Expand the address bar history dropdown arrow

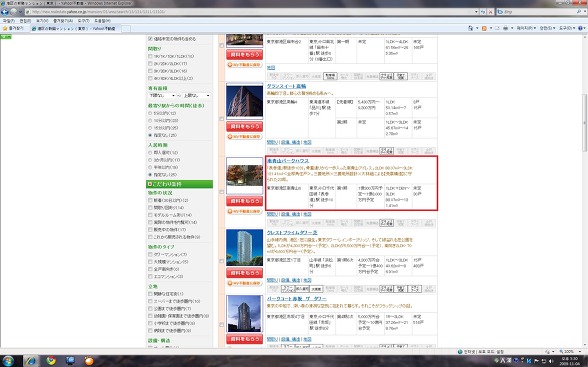(x=476, y=12)
